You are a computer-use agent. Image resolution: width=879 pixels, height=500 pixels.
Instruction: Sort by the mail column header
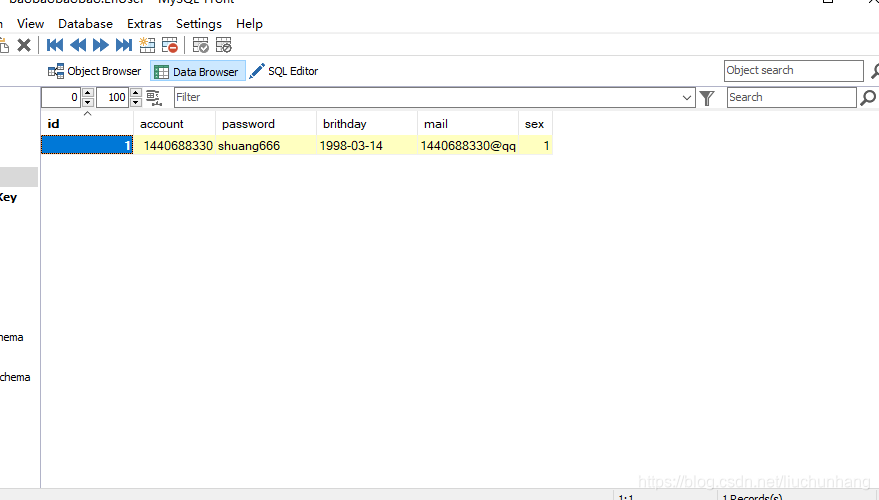(x=468, y=124)
